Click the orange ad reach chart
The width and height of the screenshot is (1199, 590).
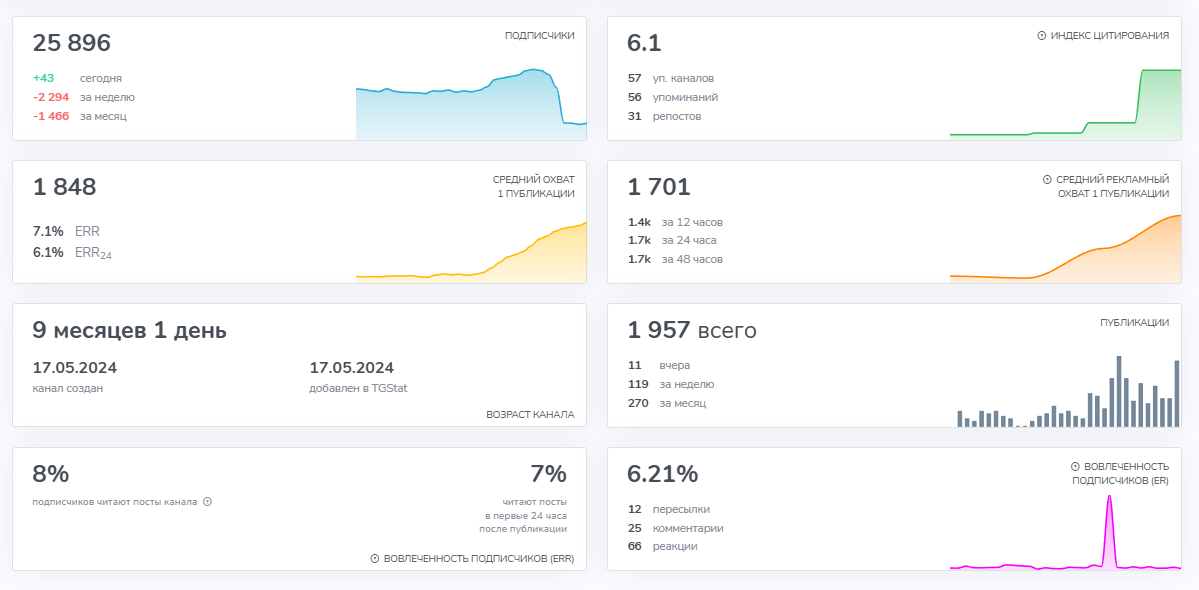pyautogui.click(x=1065, y=255)
